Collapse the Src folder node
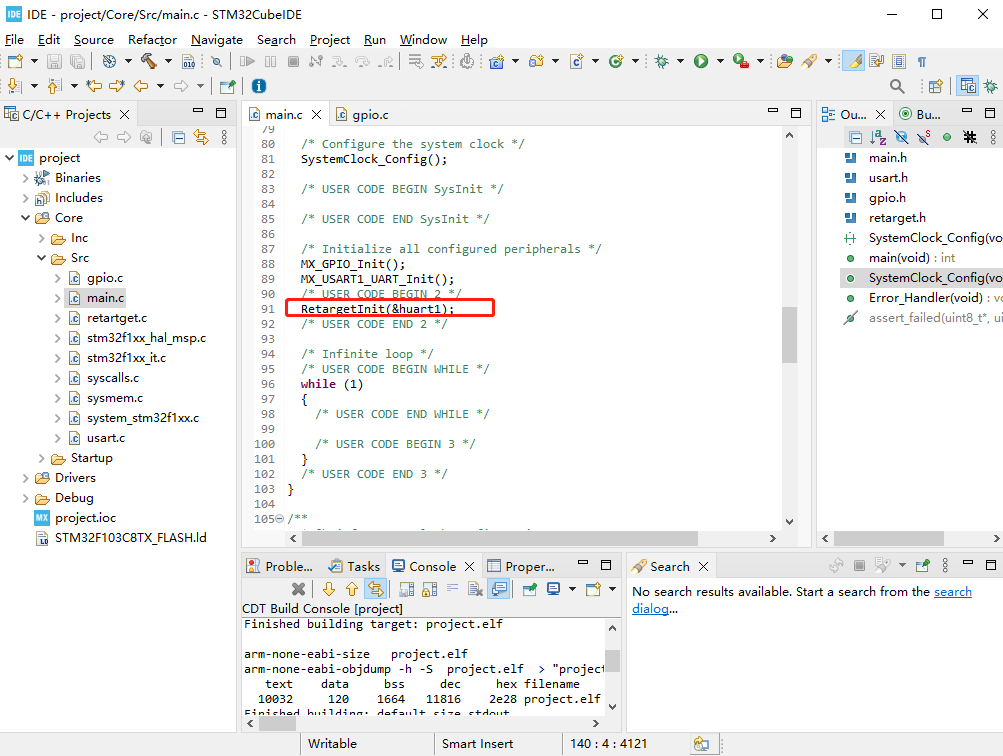The height and width of the screenshot is (756, 1003). click(x=42, y=258)
